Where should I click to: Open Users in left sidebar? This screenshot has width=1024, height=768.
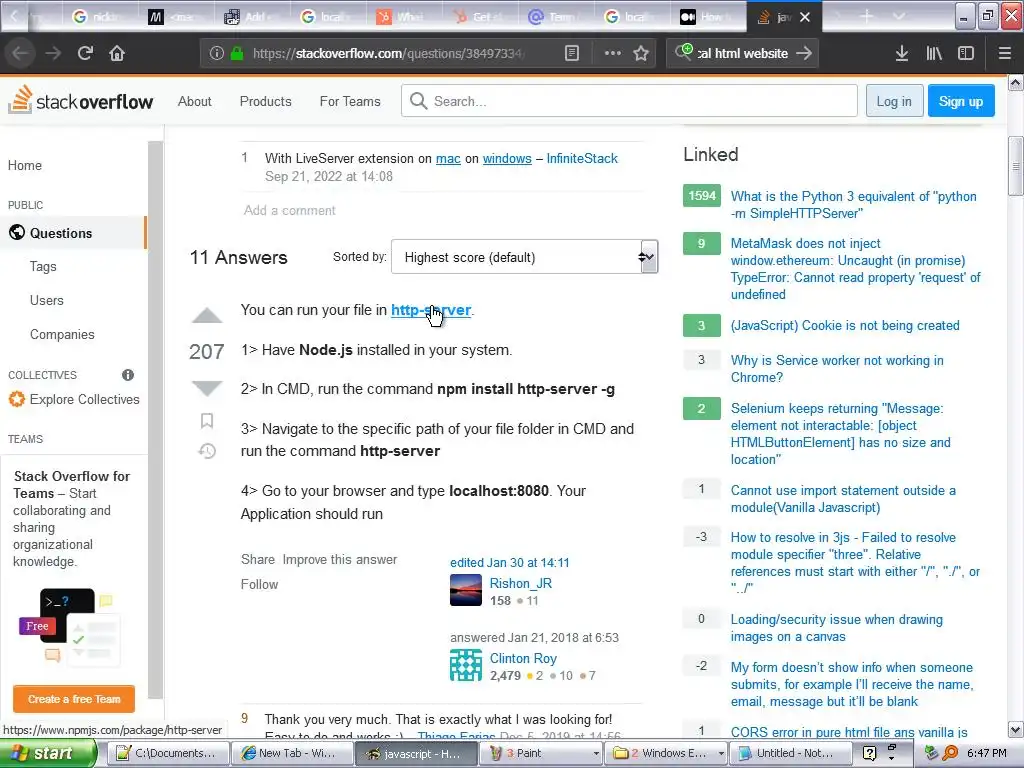46,300
